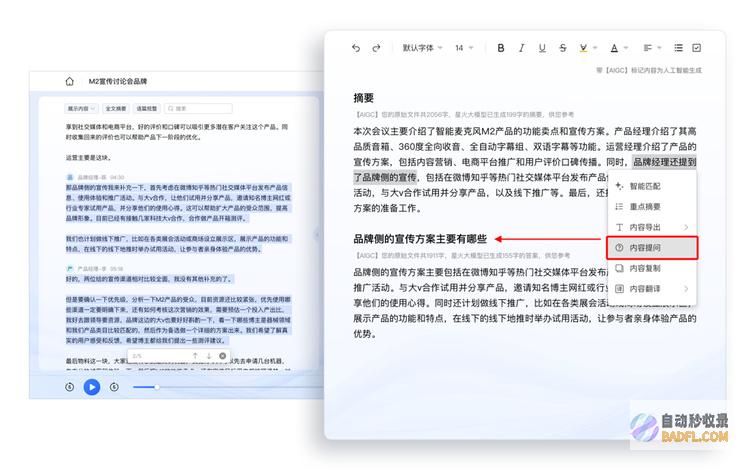Open the 默认字体 font dropdown
The image size is (750, 470).
point(422,48)
